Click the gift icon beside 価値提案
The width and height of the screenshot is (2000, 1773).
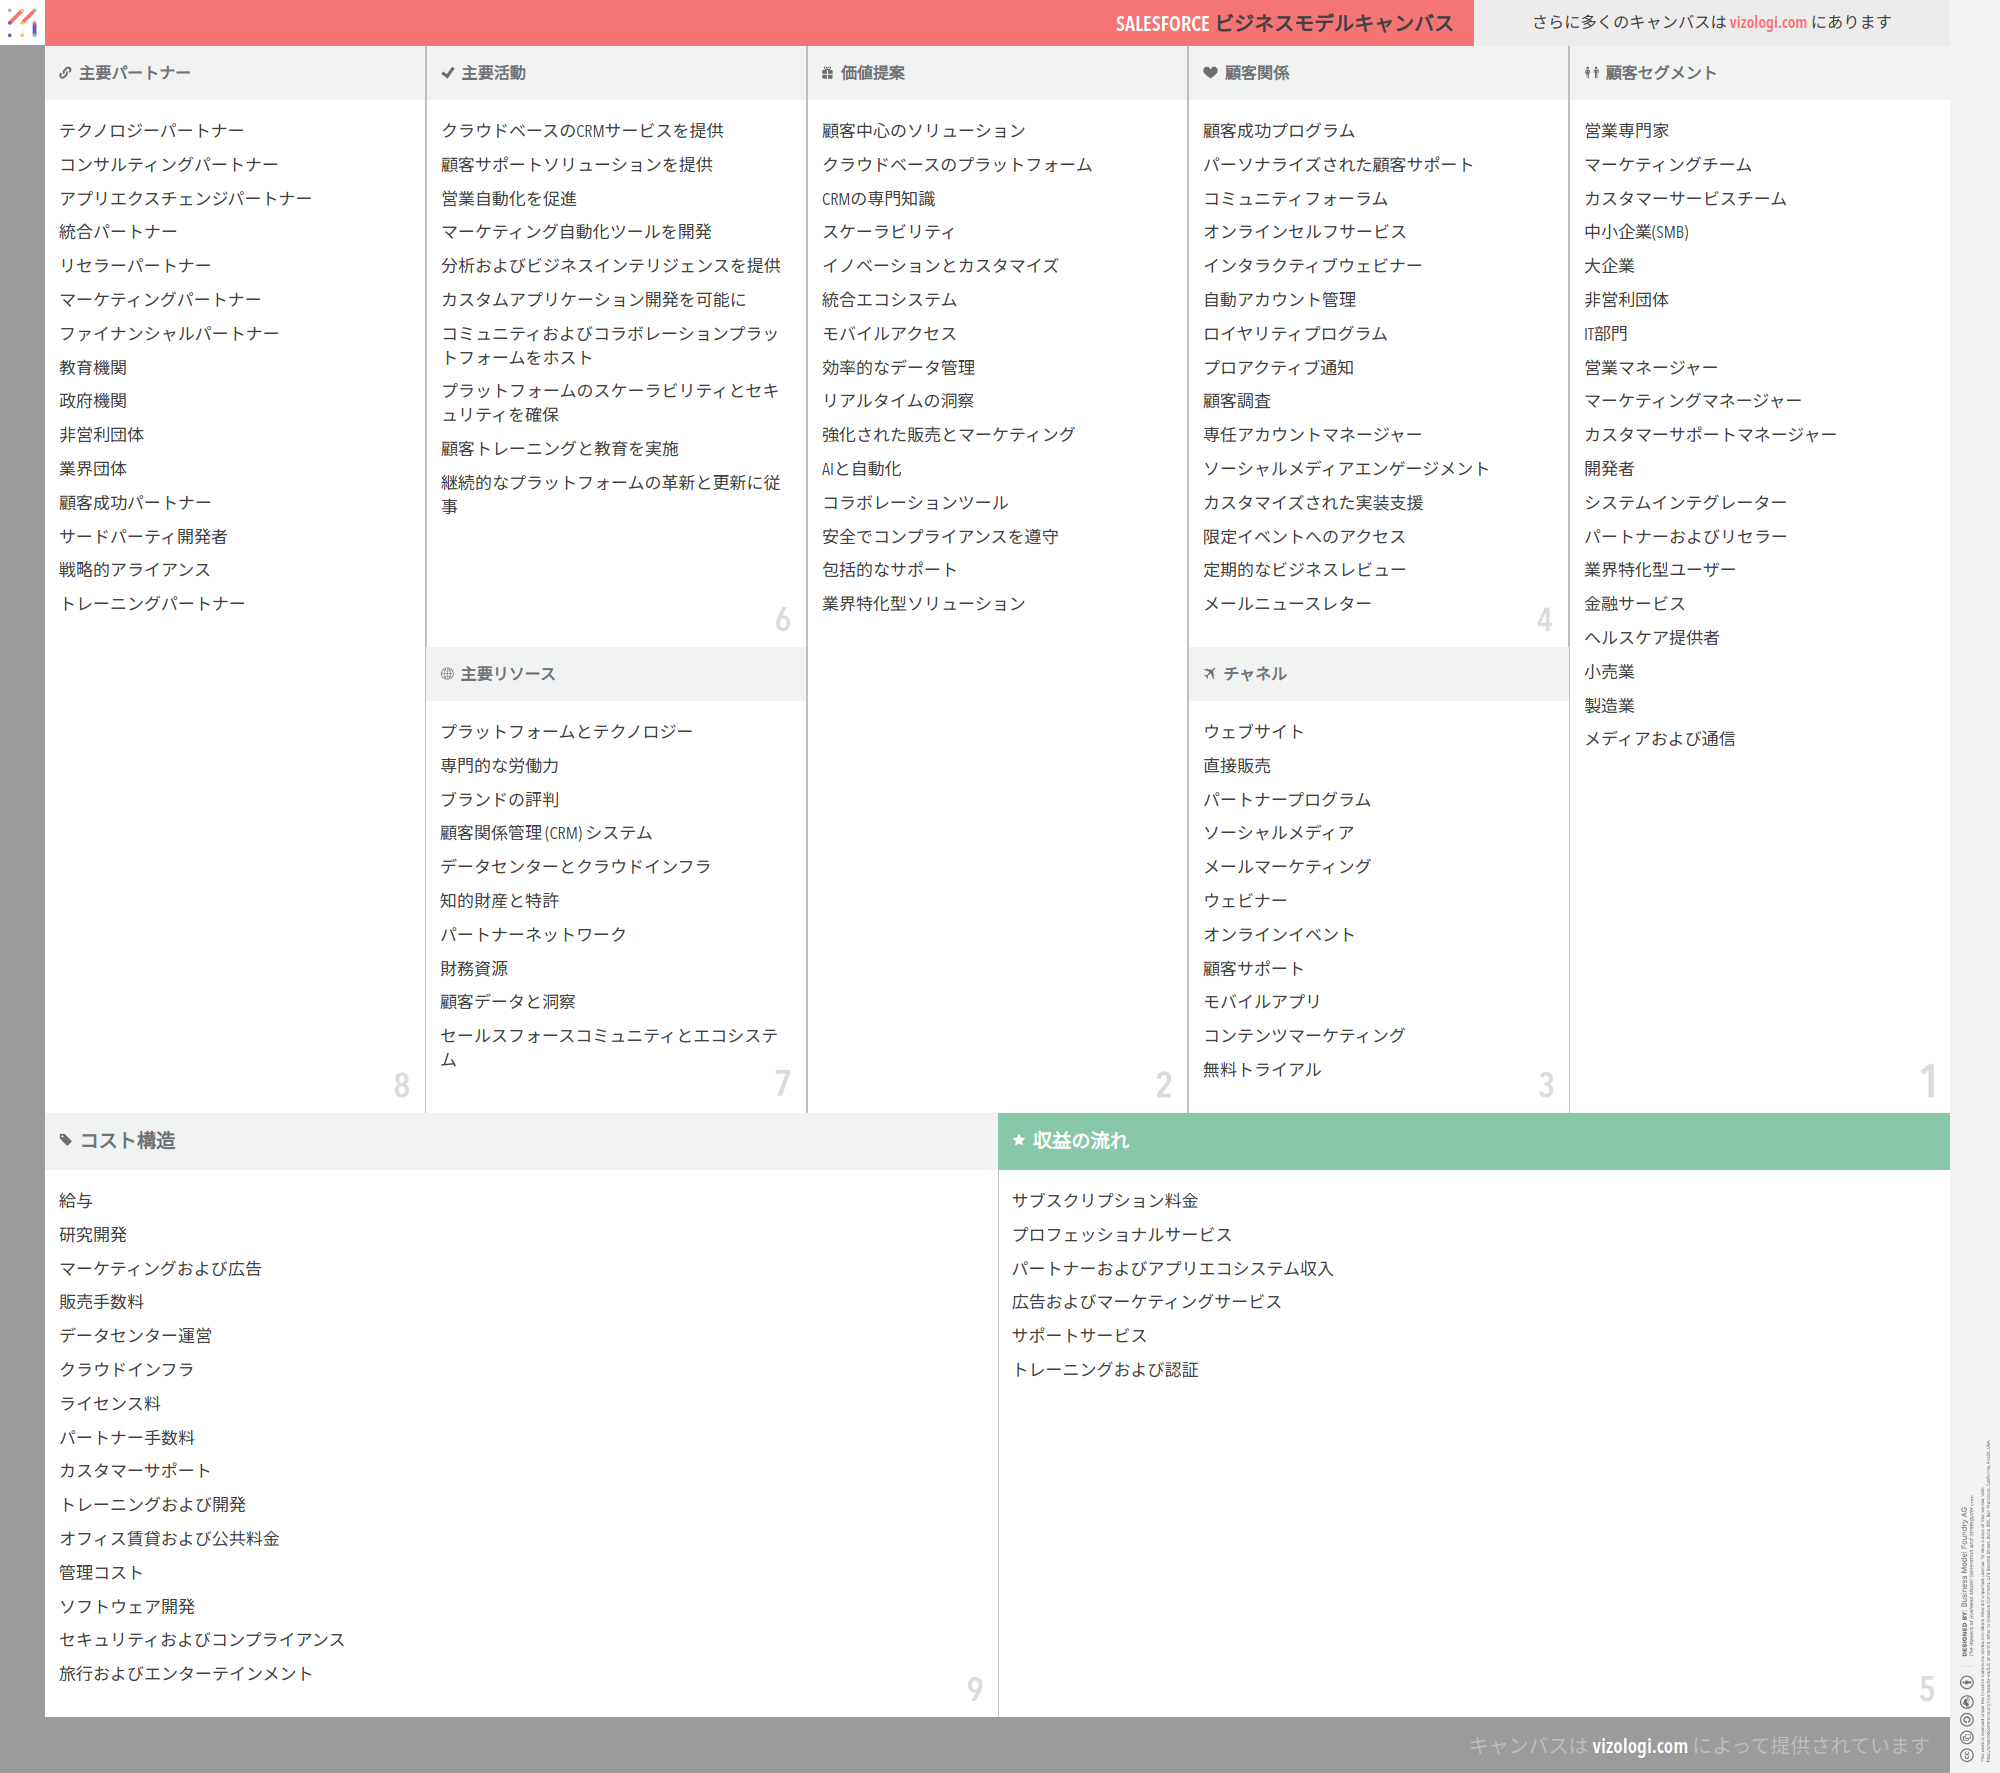pos(827,73)
